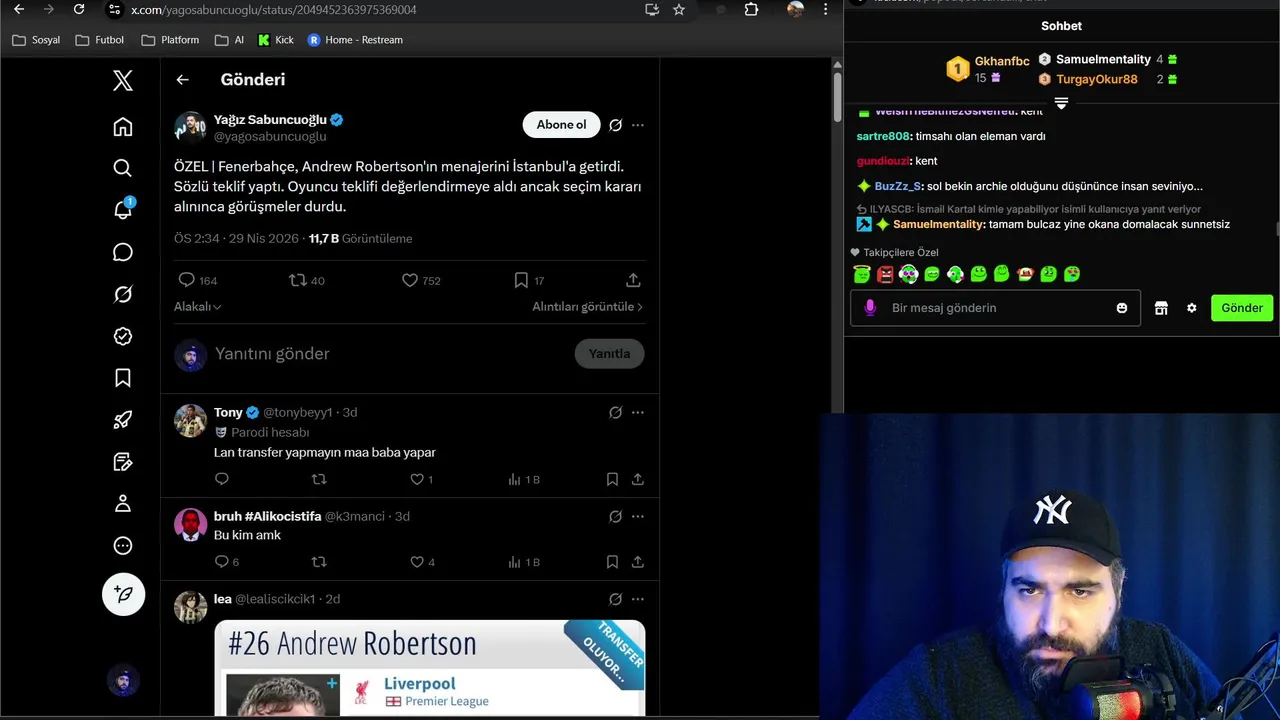Repost Tony's reply
The image size is (1280, 720).
319,480
